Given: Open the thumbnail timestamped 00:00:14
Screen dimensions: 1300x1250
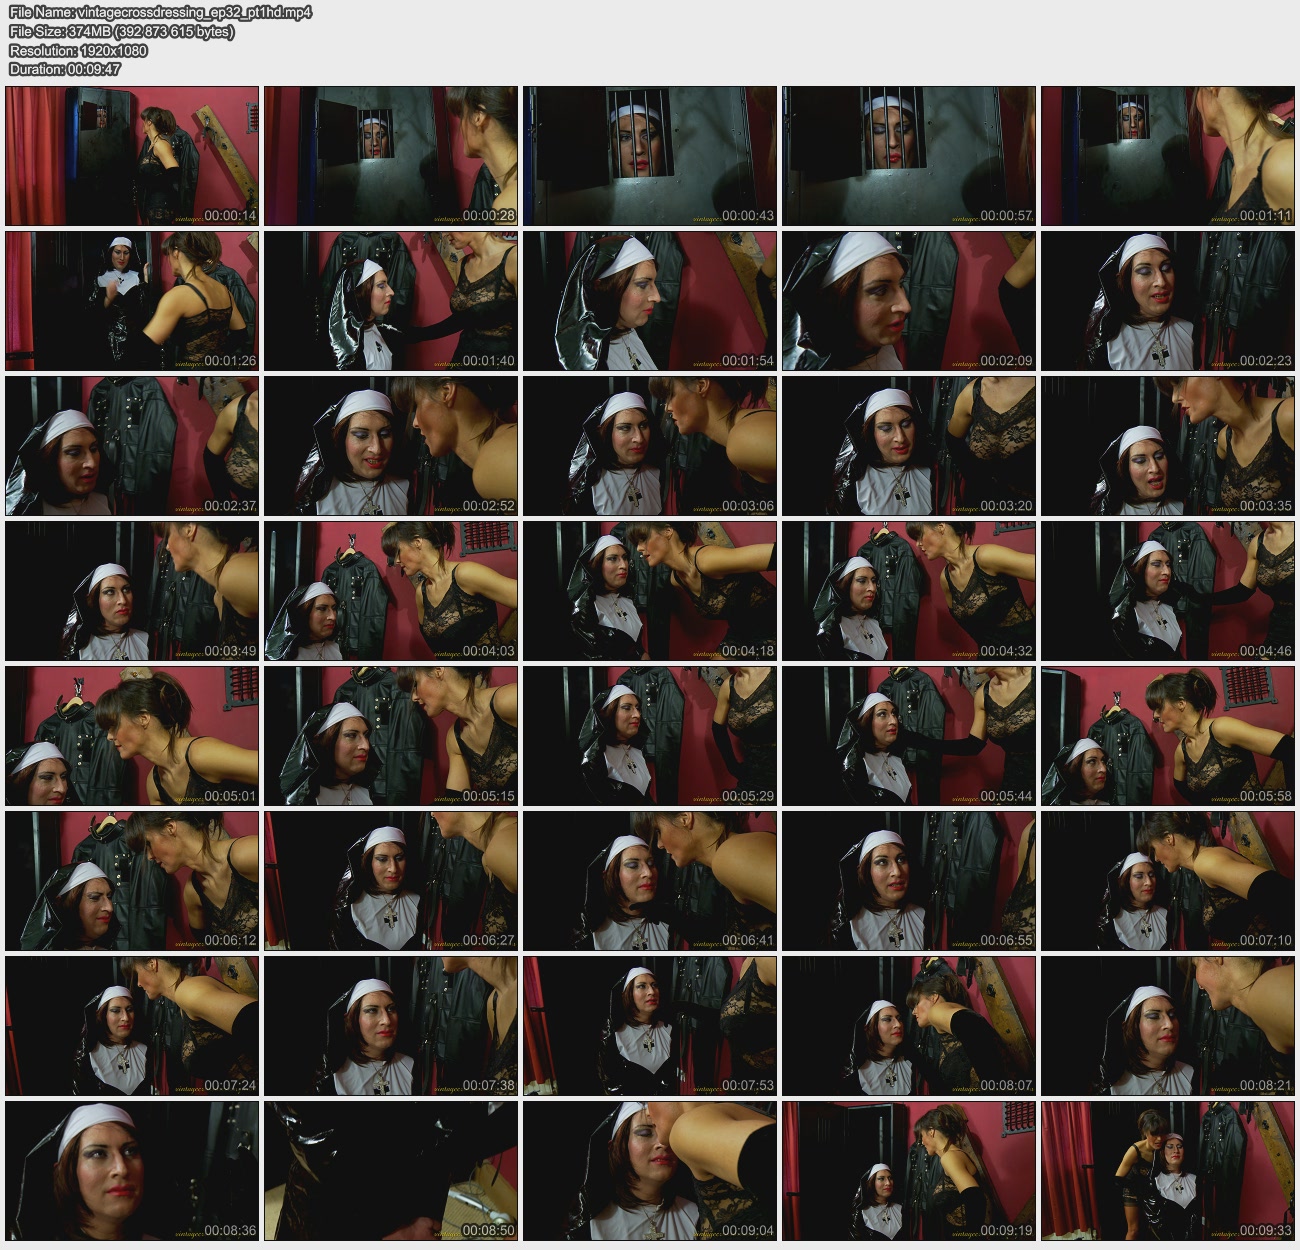Looking at the screenshot, I should pyautogui.click(x=132, y=156).
